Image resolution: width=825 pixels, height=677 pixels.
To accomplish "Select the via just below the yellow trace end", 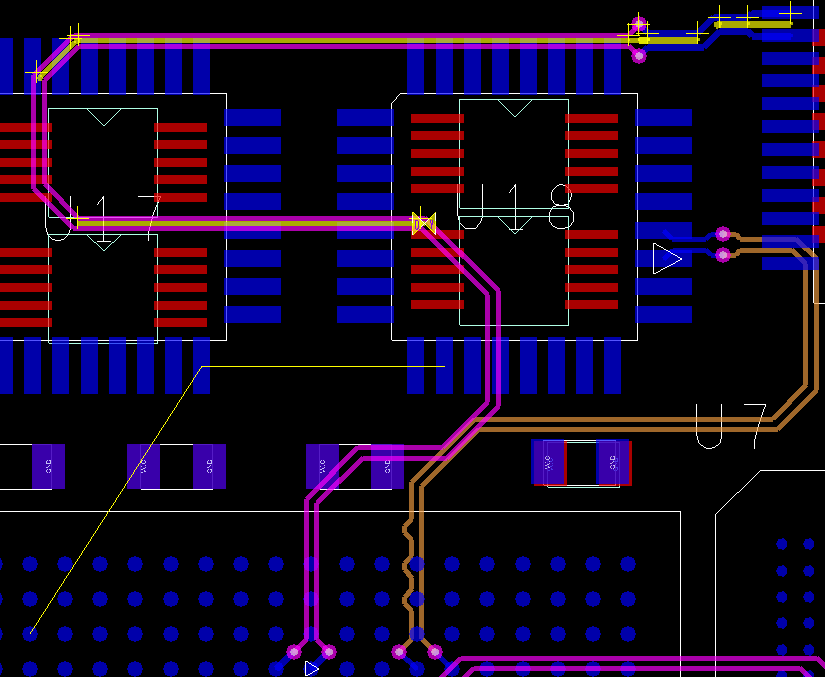I will [639, 55].
